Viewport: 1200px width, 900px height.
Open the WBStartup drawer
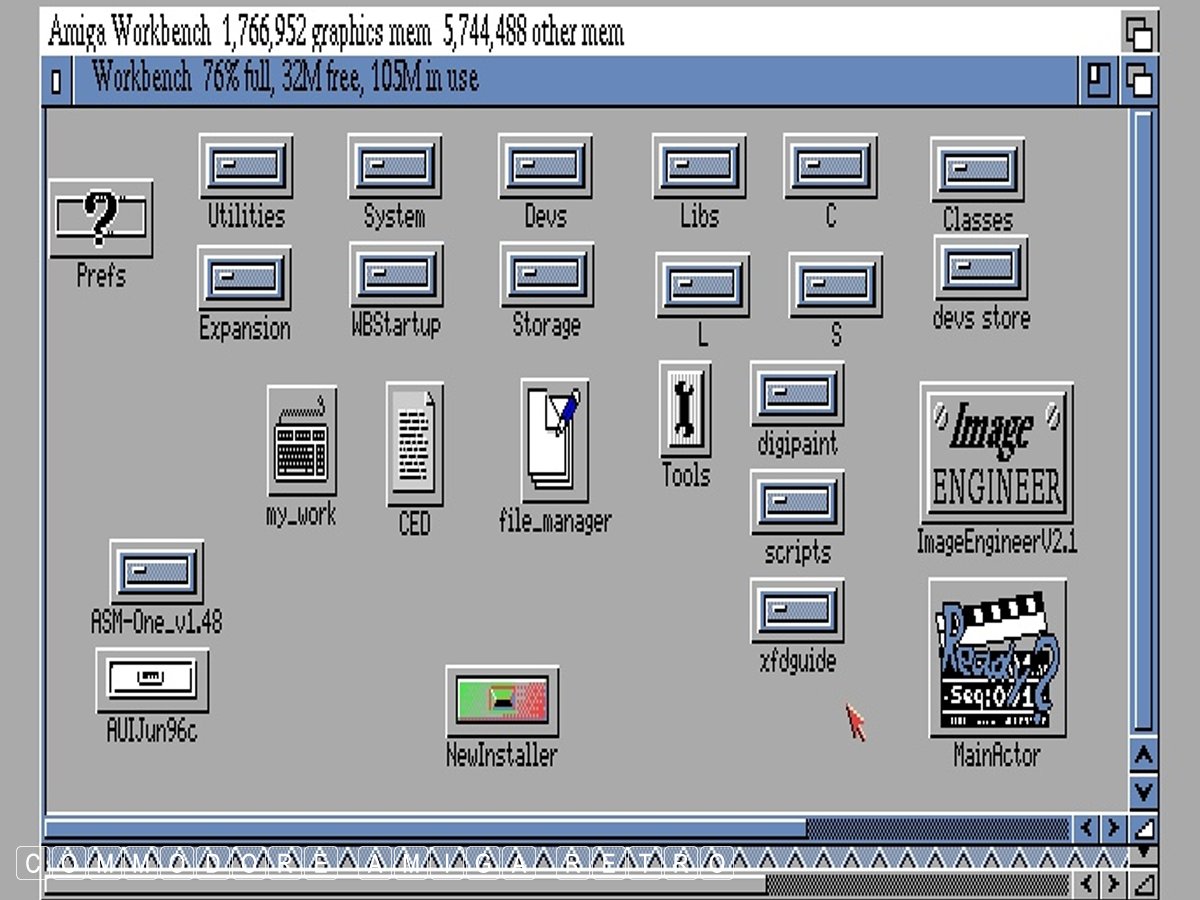click(396, 275)
